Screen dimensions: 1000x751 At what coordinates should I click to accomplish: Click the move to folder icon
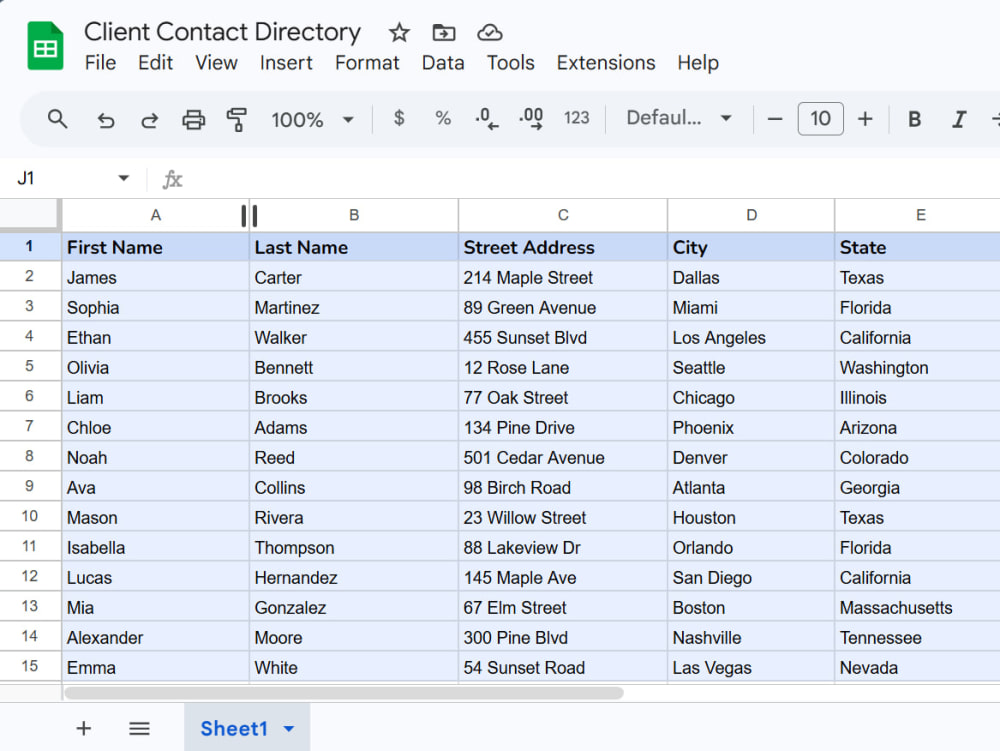[444, 33]
